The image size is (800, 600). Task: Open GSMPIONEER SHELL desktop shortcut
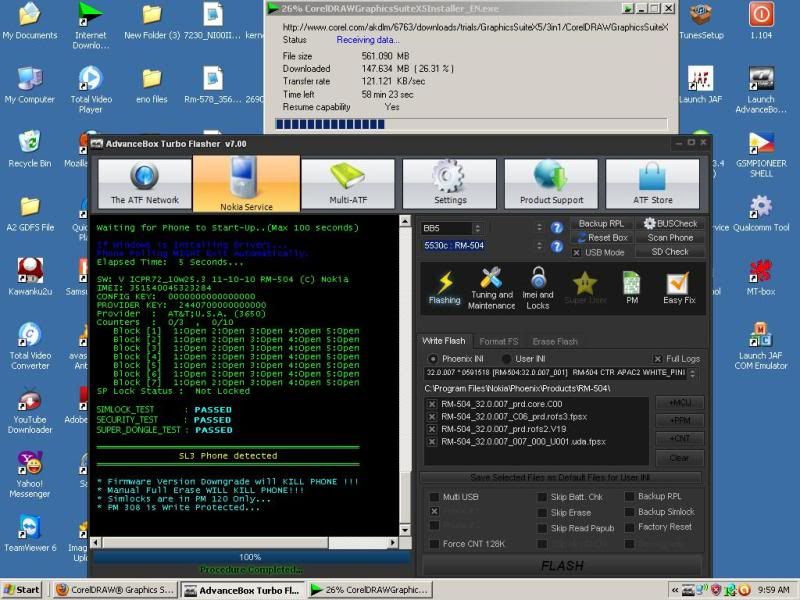pyautogui.click(x=761, y=154)
